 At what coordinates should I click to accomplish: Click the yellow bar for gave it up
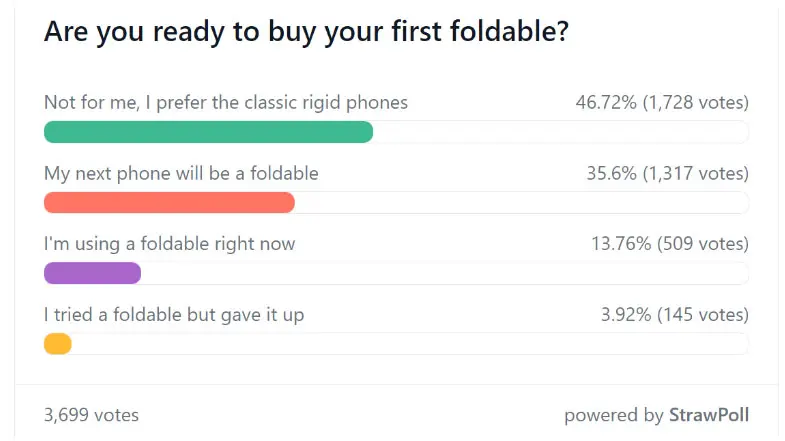58,344
